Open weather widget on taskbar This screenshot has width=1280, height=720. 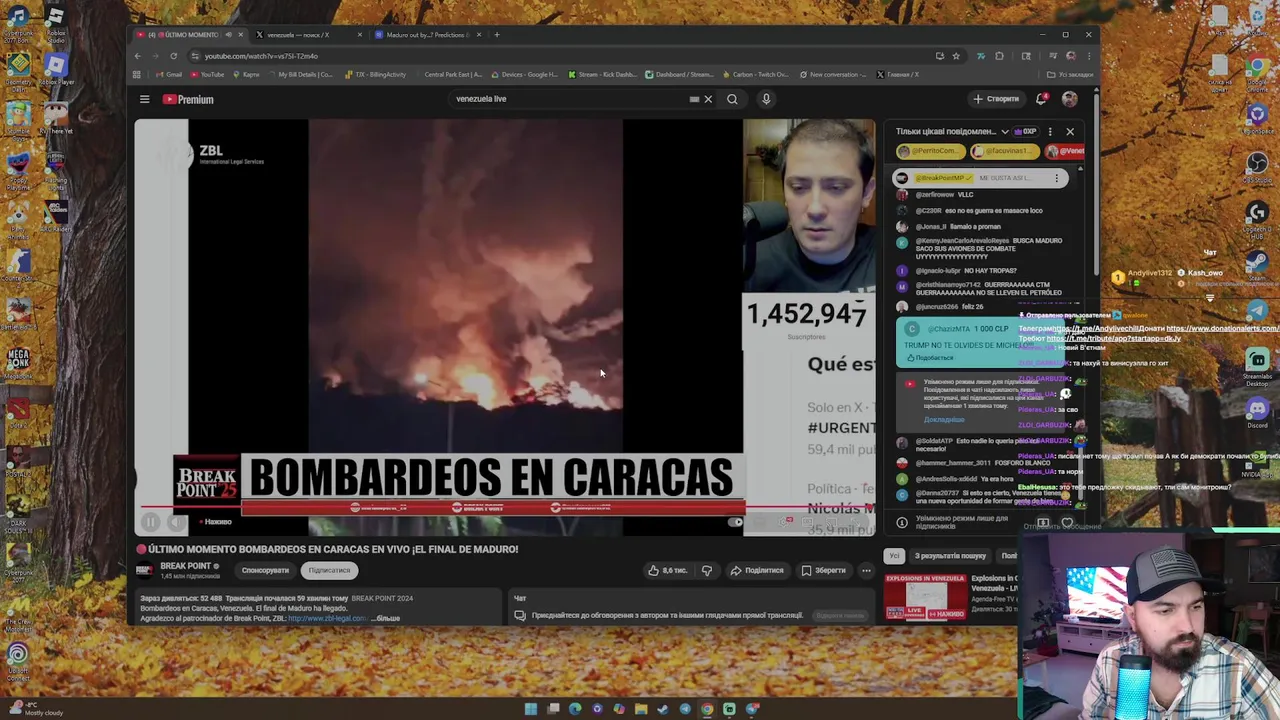click(x=35, y=709)
